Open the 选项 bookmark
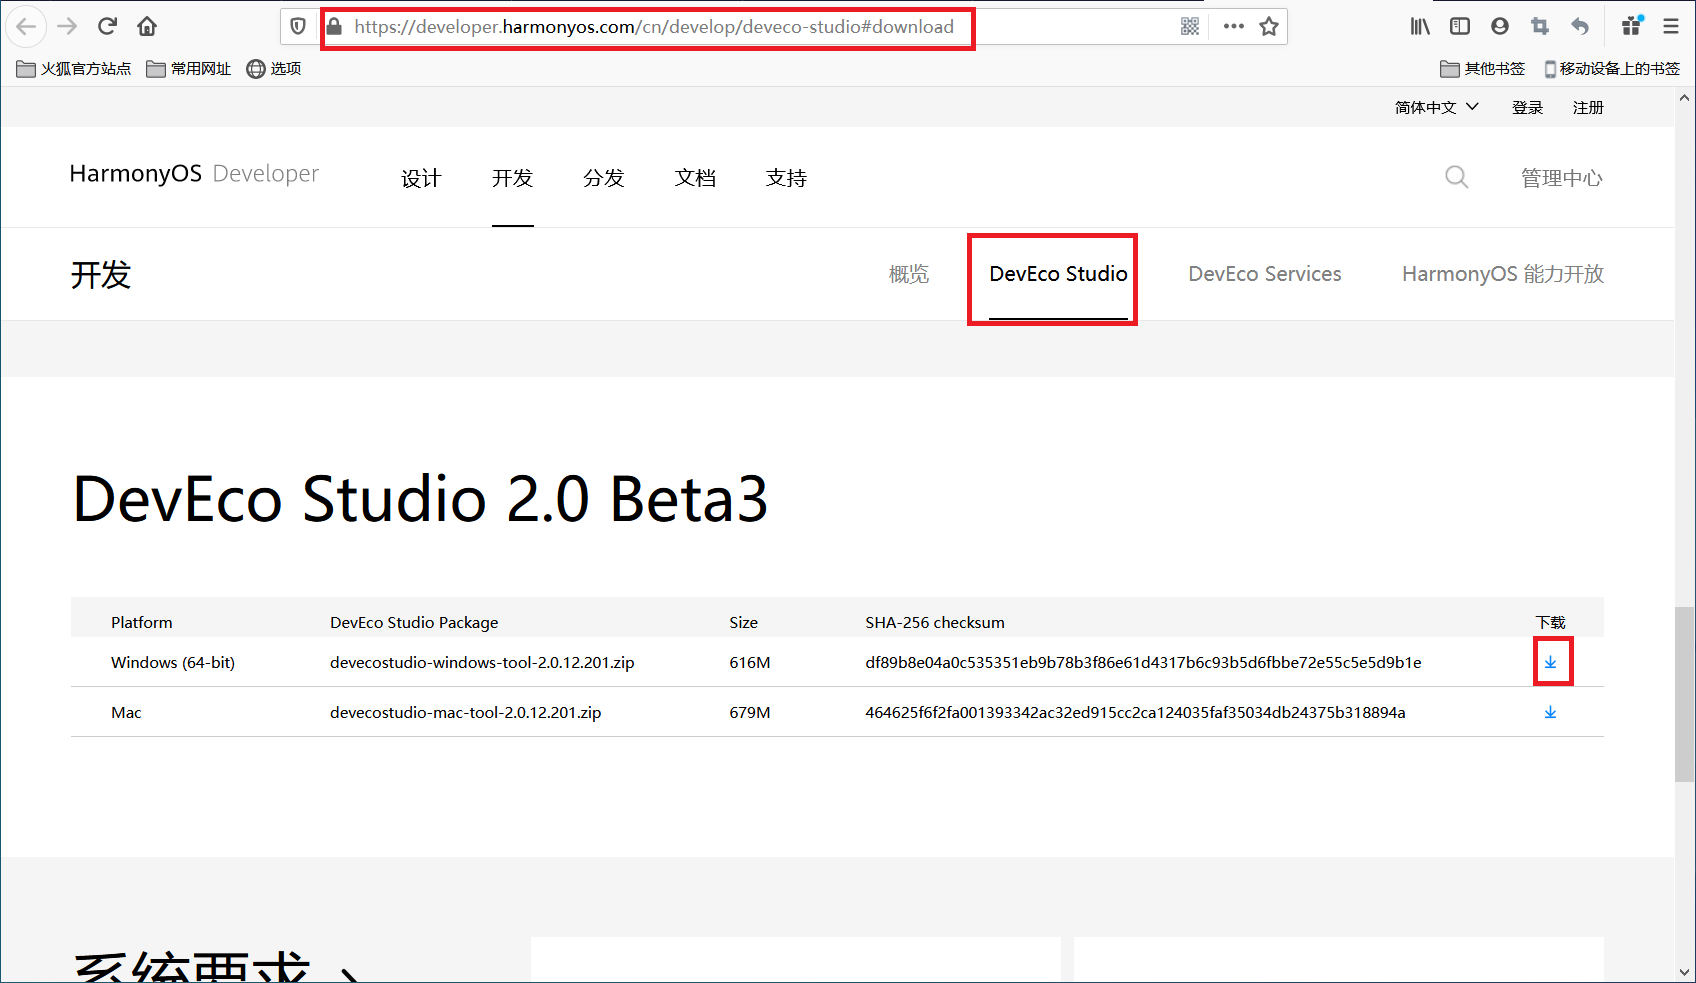Screen dimensions: 1696x983 coord(274,68)
